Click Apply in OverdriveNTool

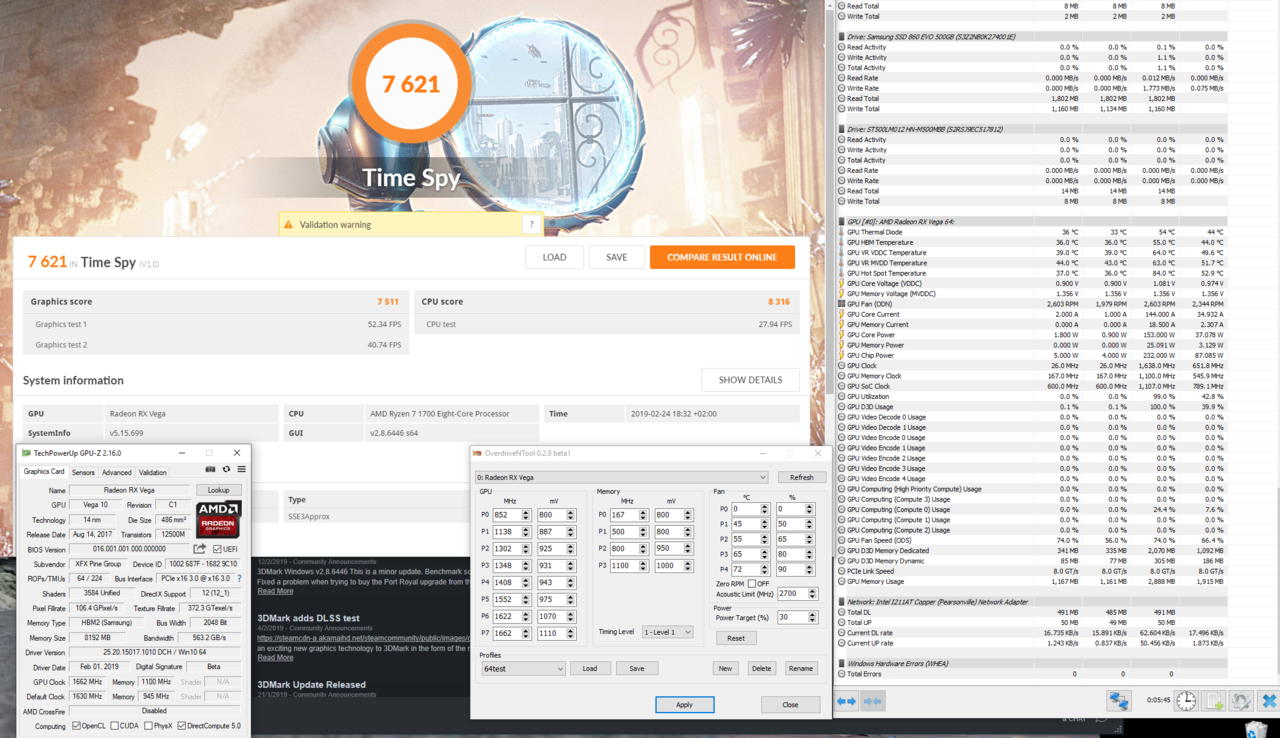pyautogui.click(x=684, y=704)
